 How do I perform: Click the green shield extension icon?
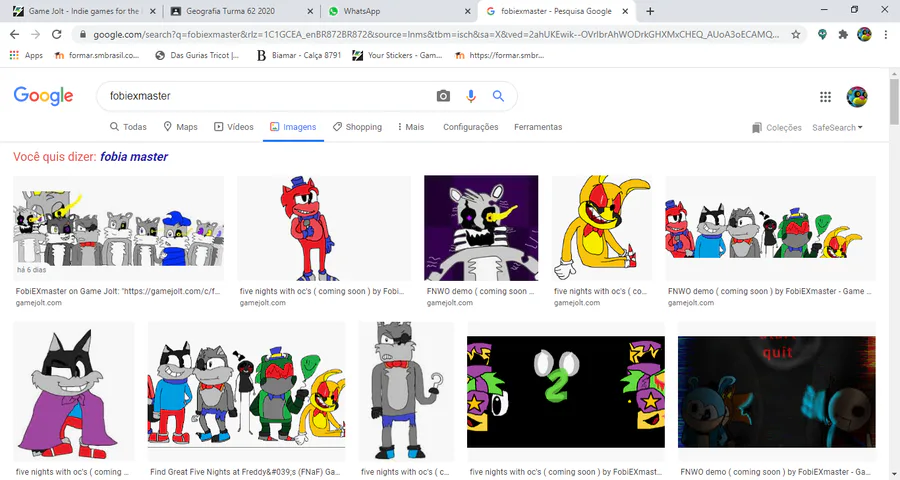pyautogui.click(x=823, y=34)
